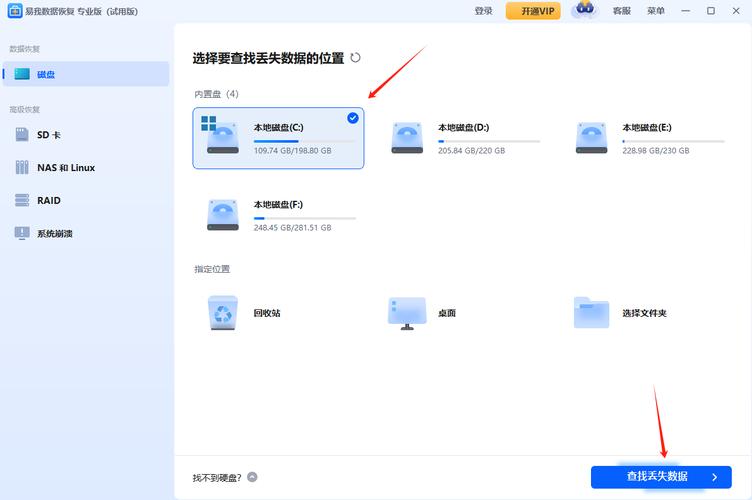Click the arrow on 查找丢失数据 button
Viewport: 752px width, 500px height.
715,477
